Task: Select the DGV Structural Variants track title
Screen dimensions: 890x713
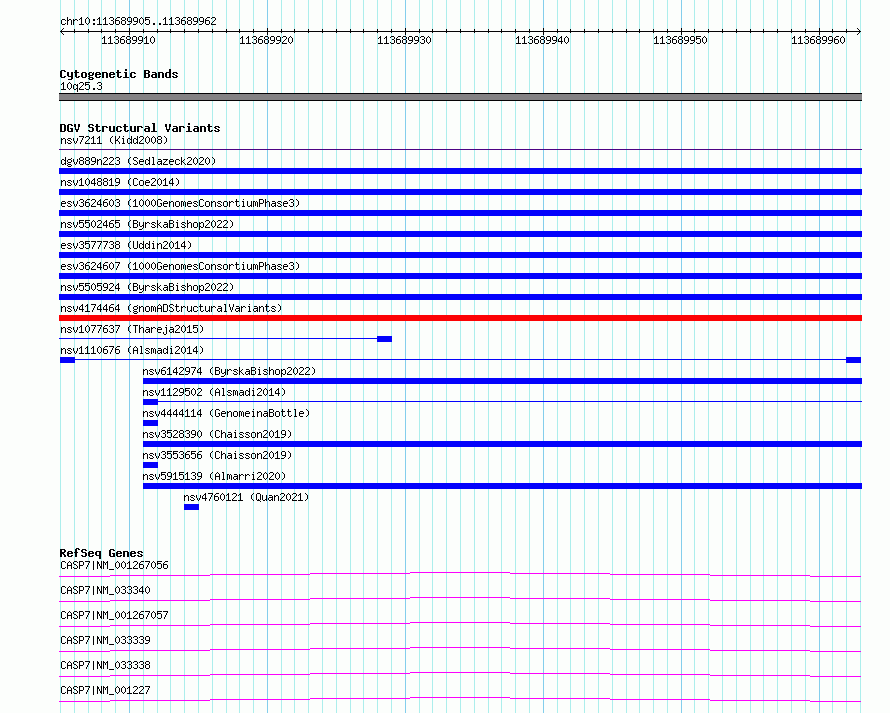Action: (x=139, y=128)
